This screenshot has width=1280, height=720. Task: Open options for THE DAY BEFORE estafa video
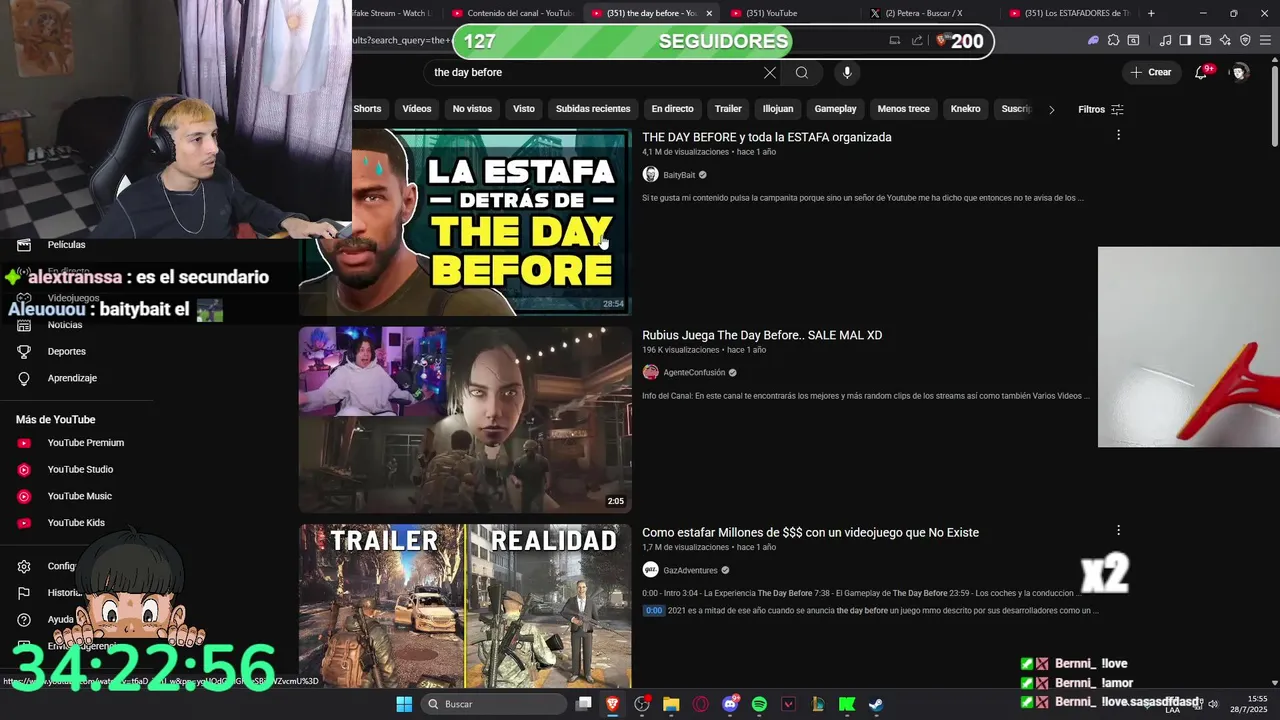point(1118,135)
